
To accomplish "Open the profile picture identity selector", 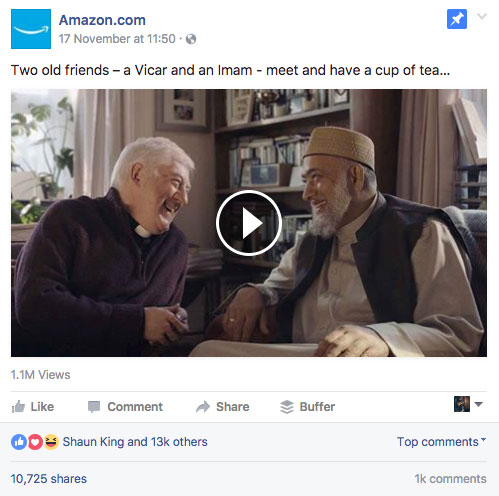I will point(468,404).
